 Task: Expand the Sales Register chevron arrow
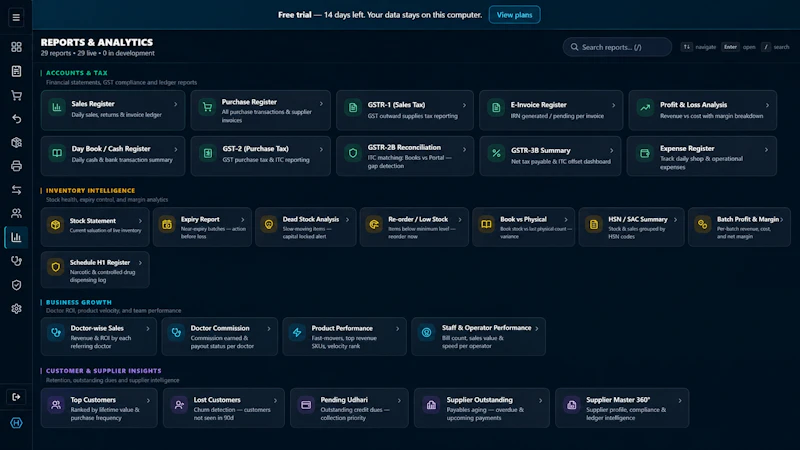[176, 104]
